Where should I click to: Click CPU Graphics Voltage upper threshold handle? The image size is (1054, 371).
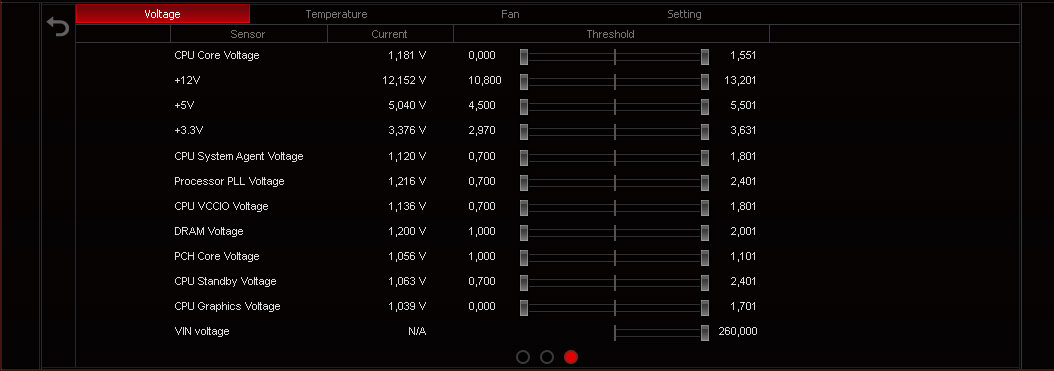point(704,308)
